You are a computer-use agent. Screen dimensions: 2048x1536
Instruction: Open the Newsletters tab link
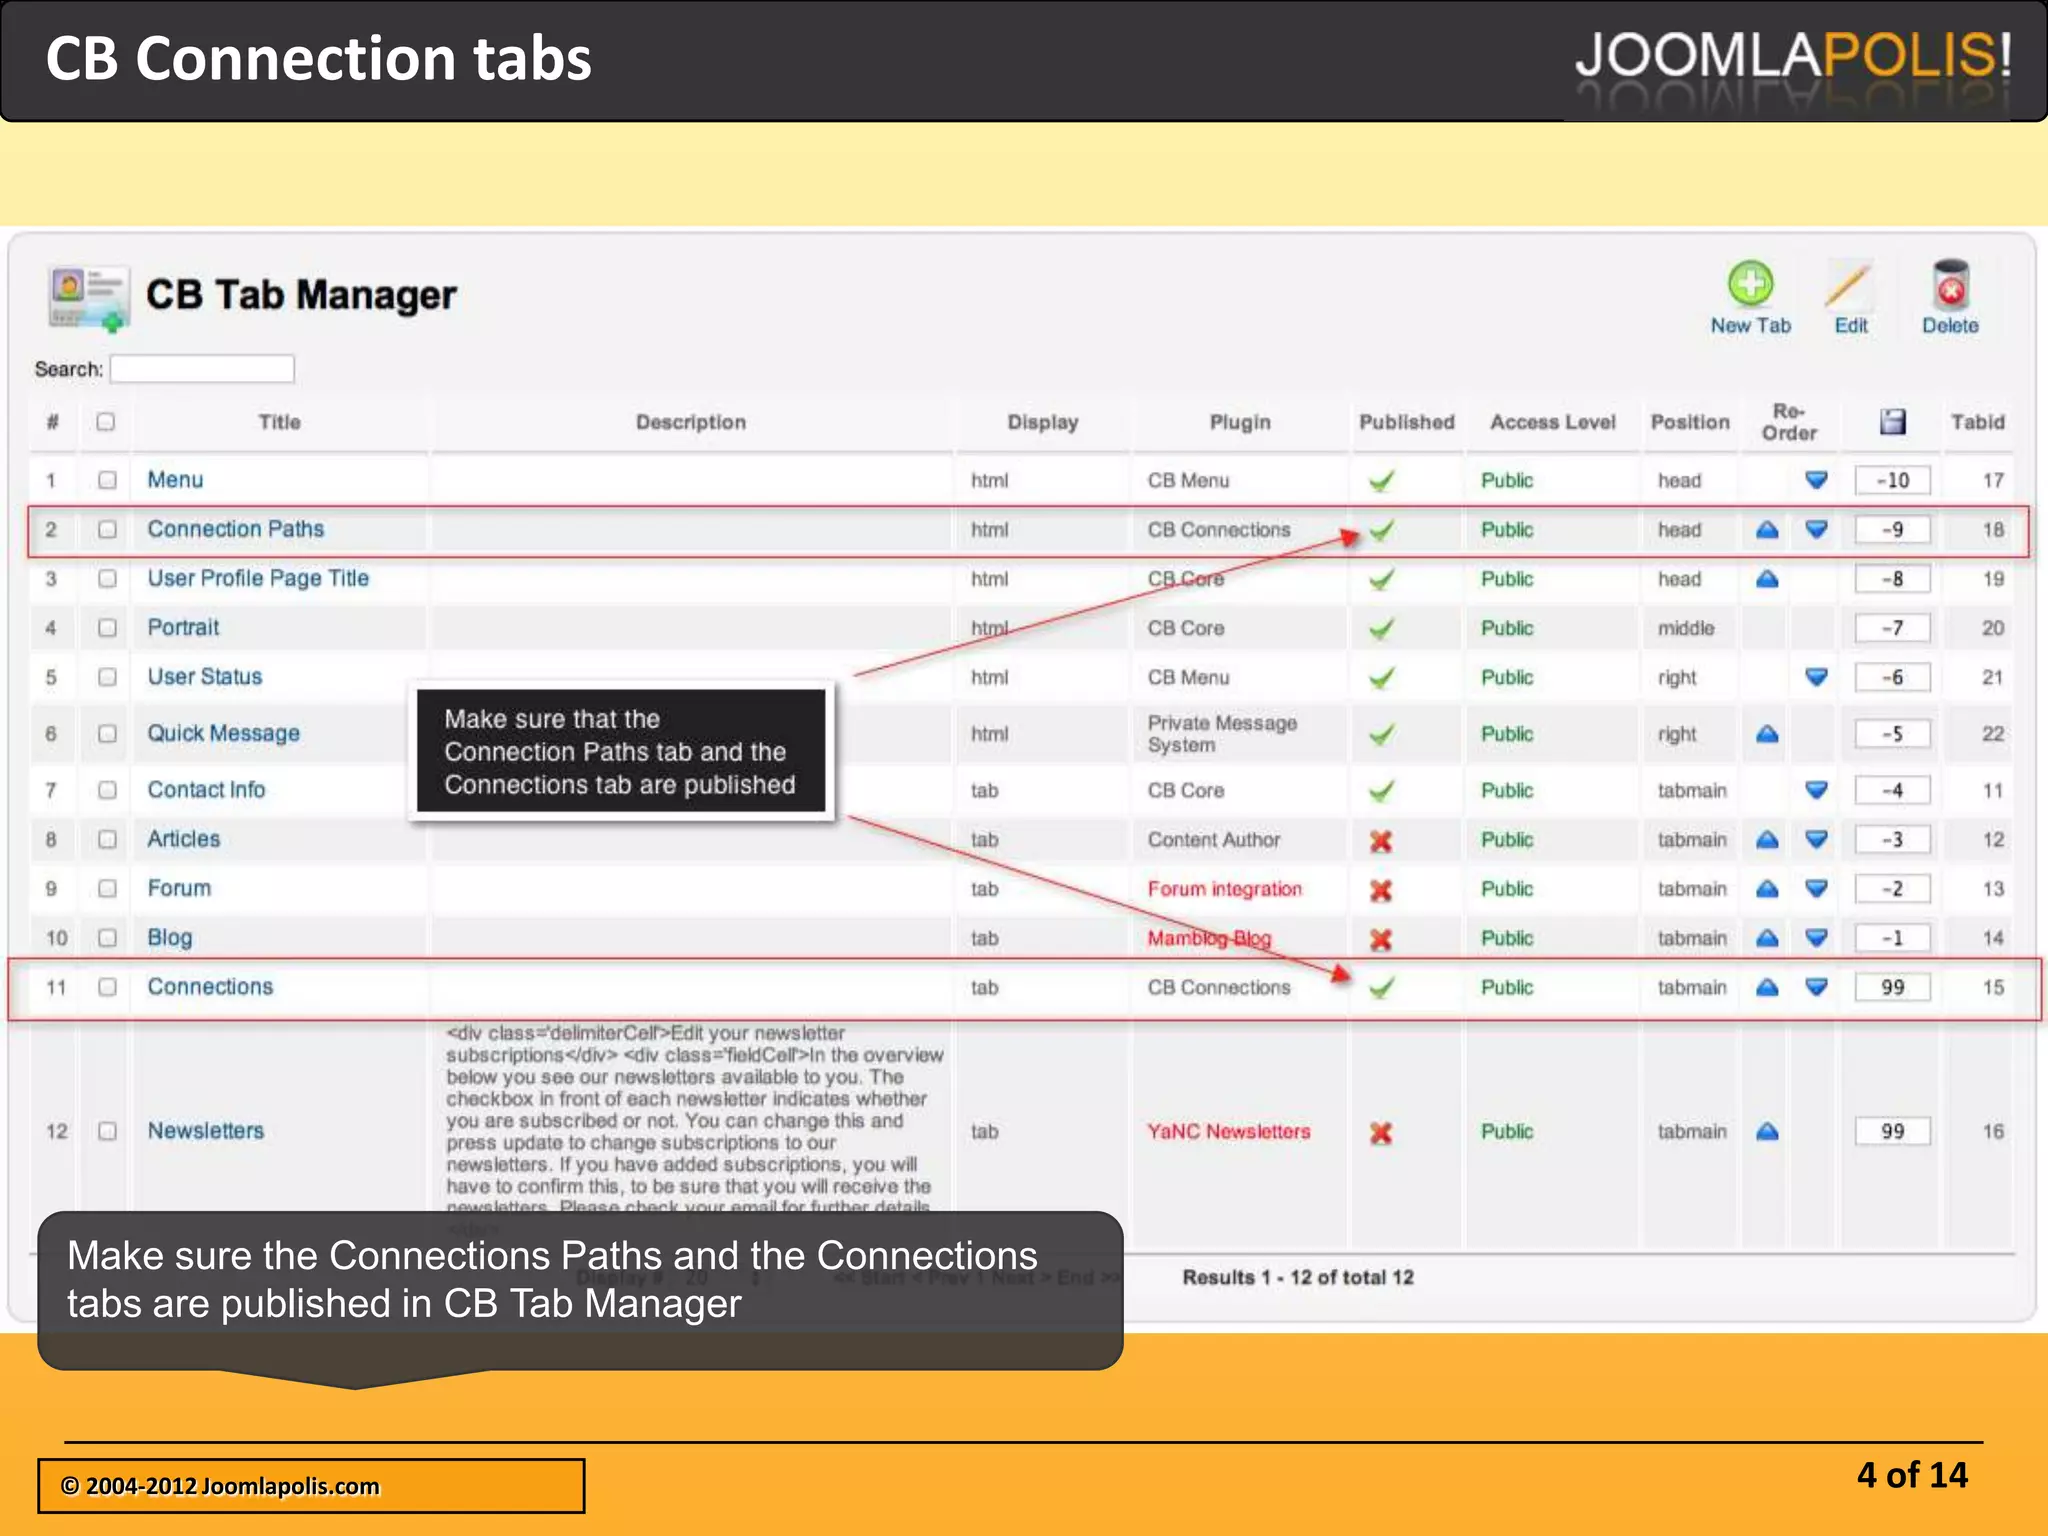206,1130
